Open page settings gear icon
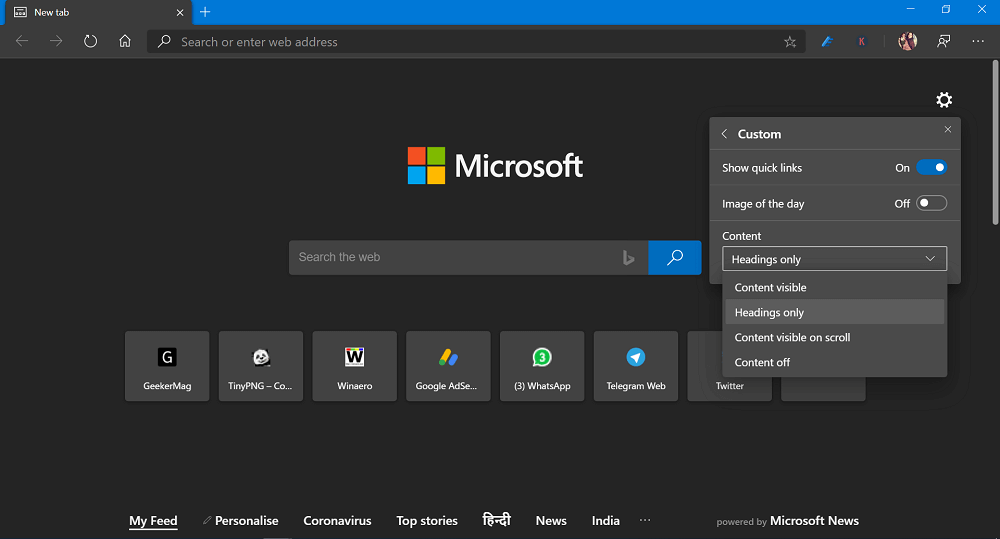 944,100
